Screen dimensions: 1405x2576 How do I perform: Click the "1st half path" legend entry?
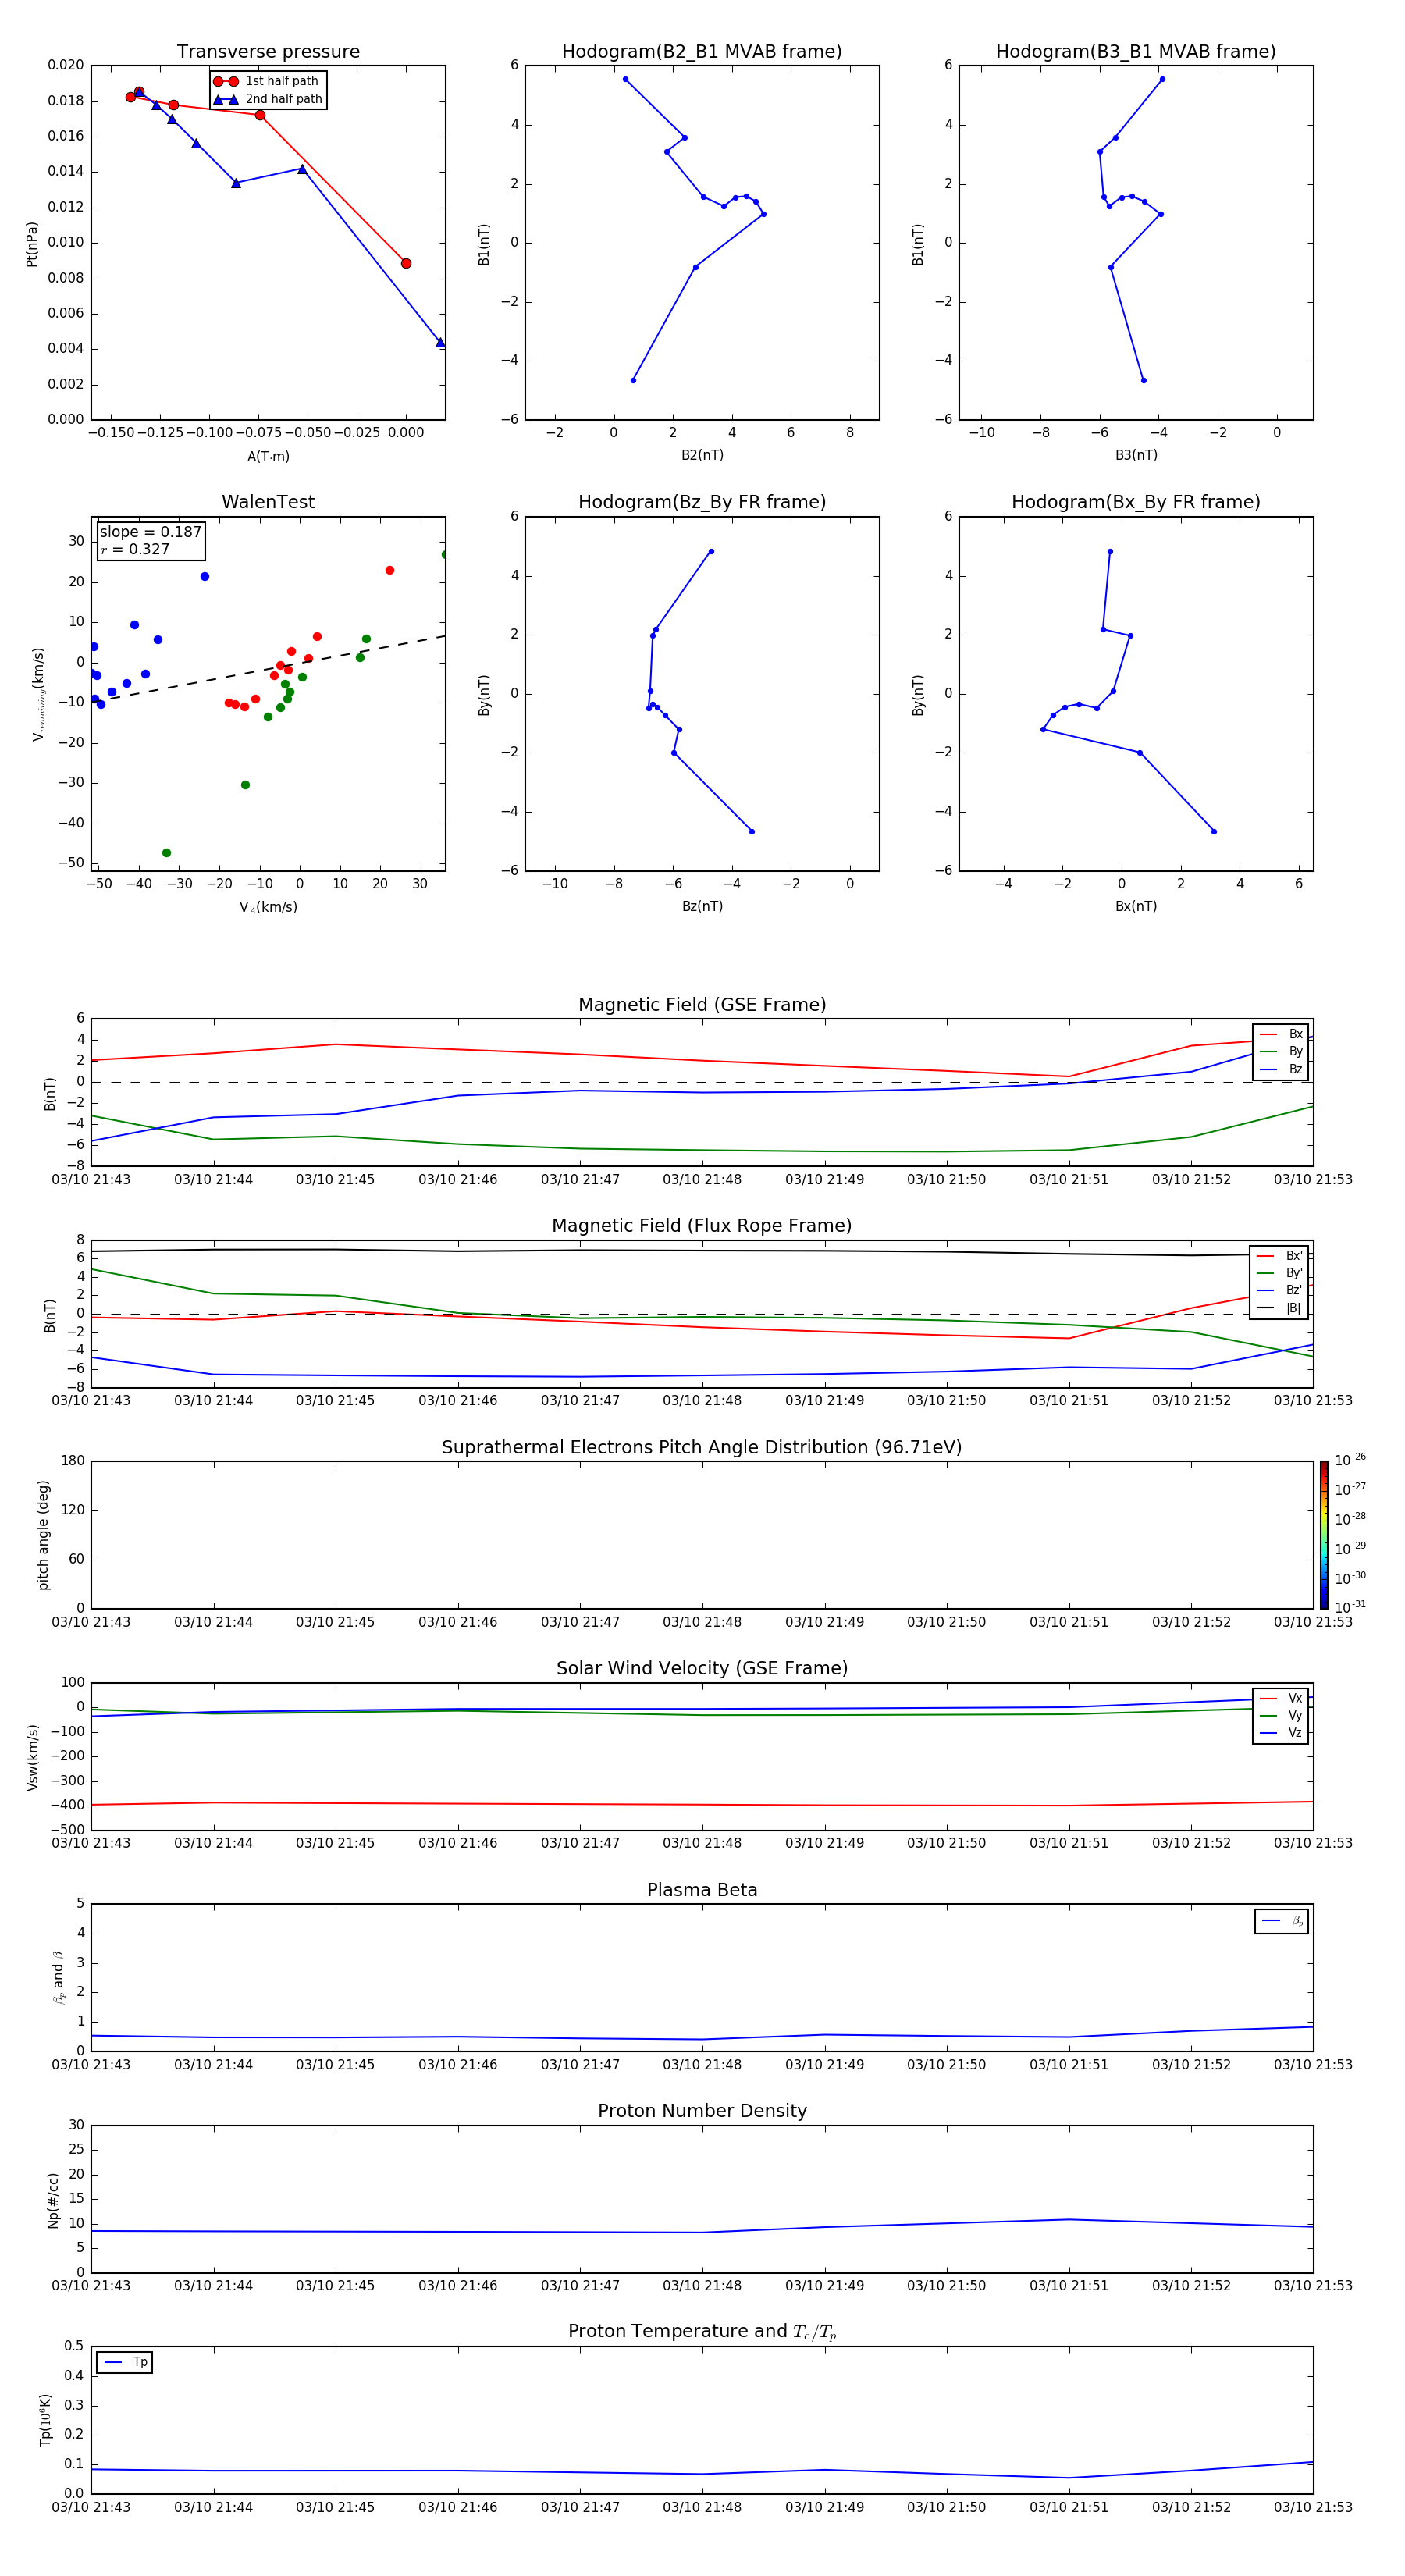pyautogui.click(x=267, y=81)
